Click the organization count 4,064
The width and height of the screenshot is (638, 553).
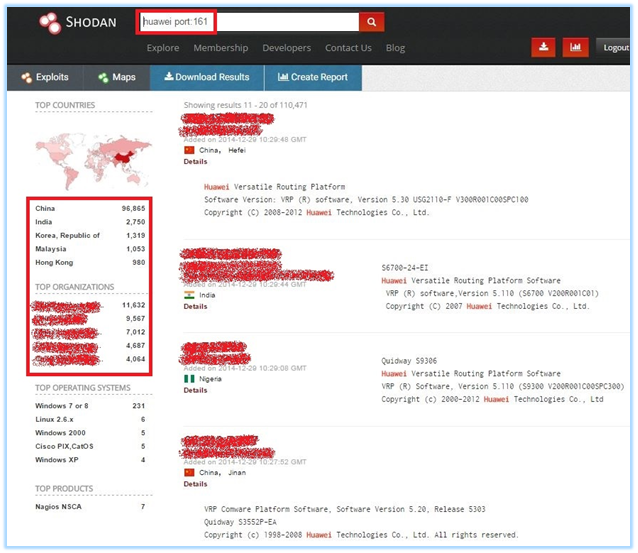click(x=135, y=359)
